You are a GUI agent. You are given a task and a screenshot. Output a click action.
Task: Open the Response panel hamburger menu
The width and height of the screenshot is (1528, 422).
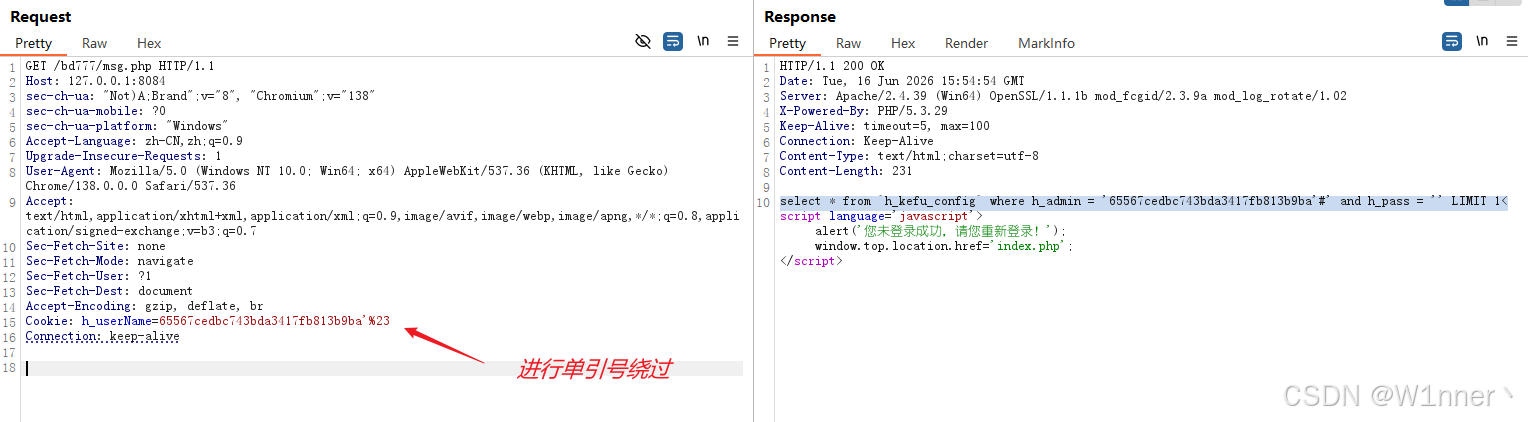click(x=1512, y=41)
